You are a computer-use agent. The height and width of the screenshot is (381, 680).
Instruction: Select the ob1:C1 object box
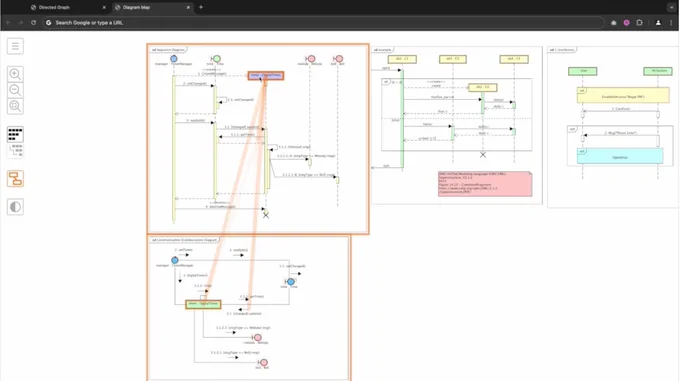pos(402,59)
